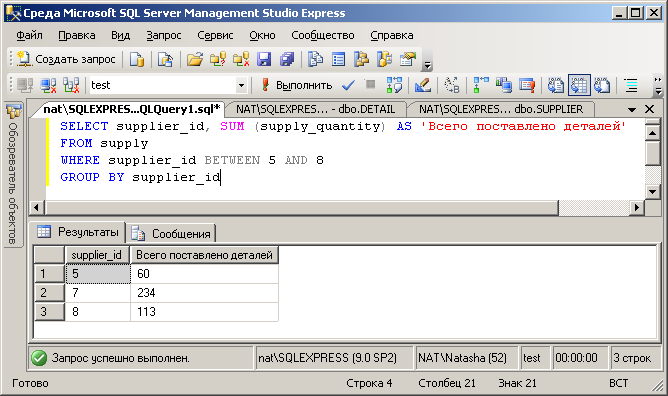Image resolution: width=668 pixels, height=396 pixels.
Task: Click the editor scrollbar down arrow
Action: tap(653, 191)
